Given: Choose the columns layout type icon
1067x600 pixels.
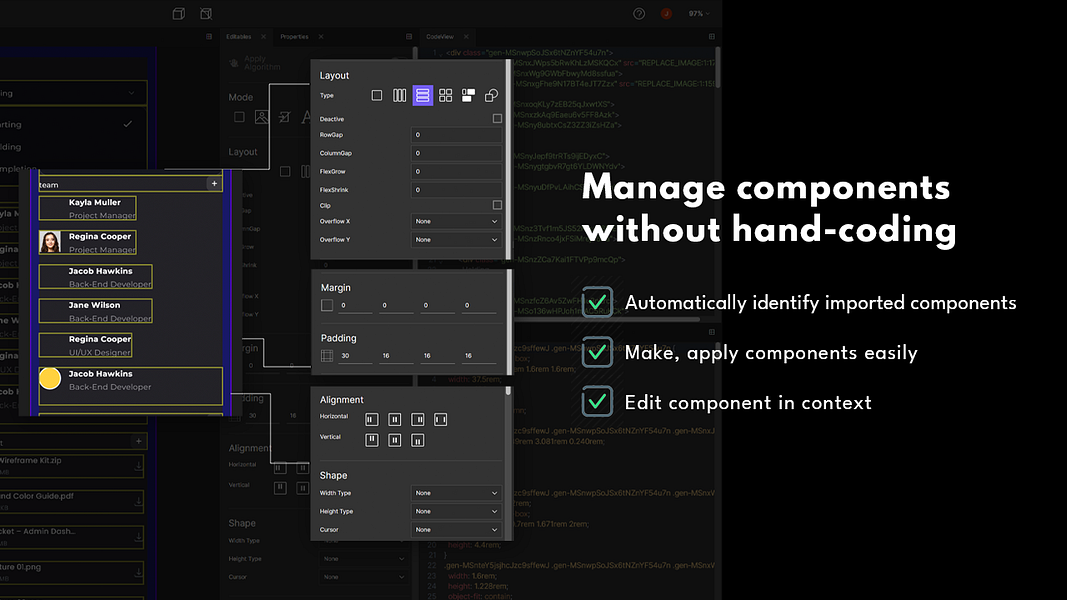Looking at the screenshot, I should tap(399, 95).
